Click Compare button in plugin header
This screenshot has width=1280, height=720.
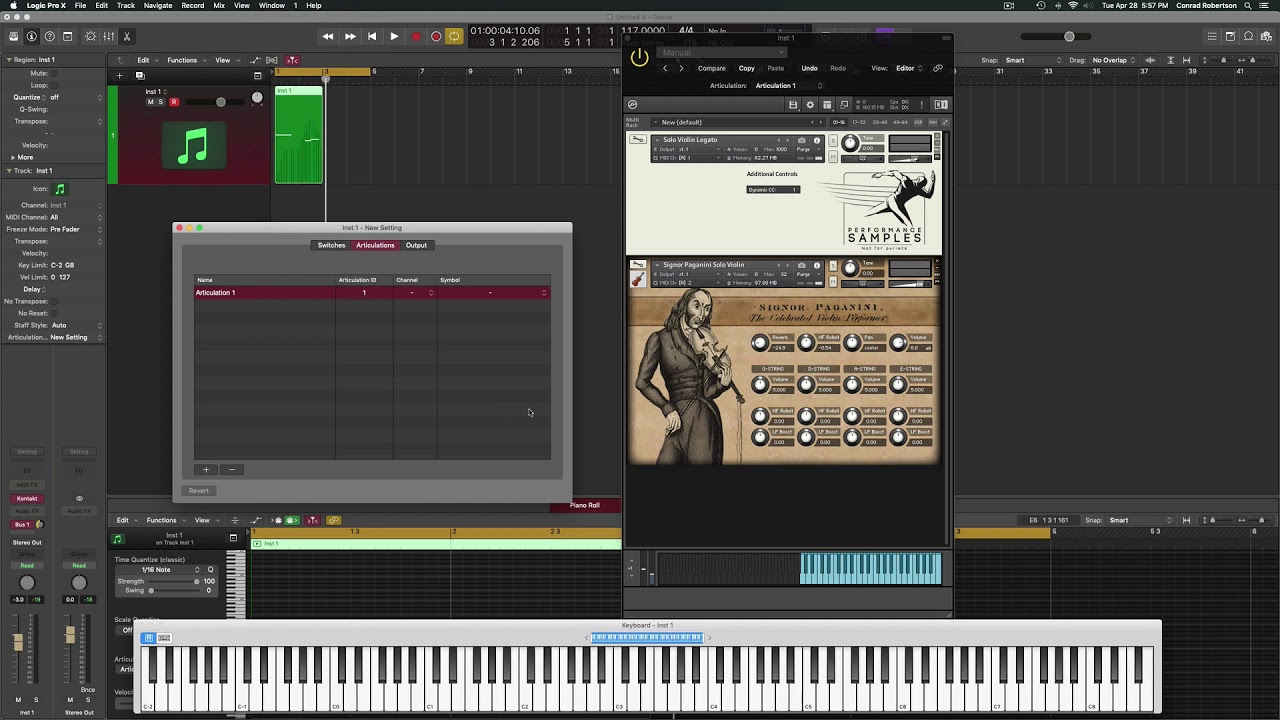click(712, 68)
